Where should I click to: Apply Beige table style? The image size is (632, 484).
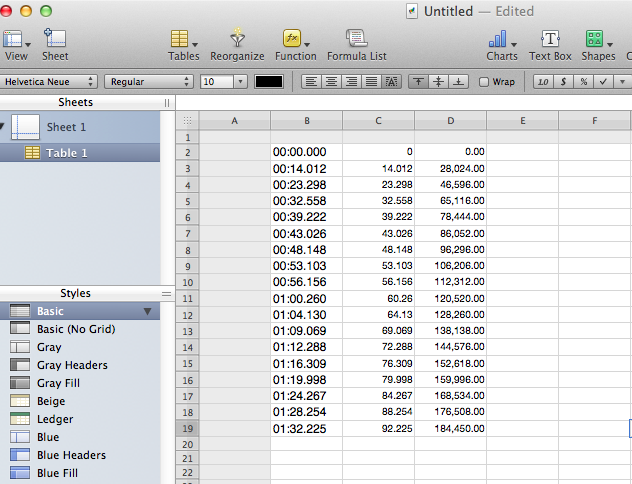80,401
